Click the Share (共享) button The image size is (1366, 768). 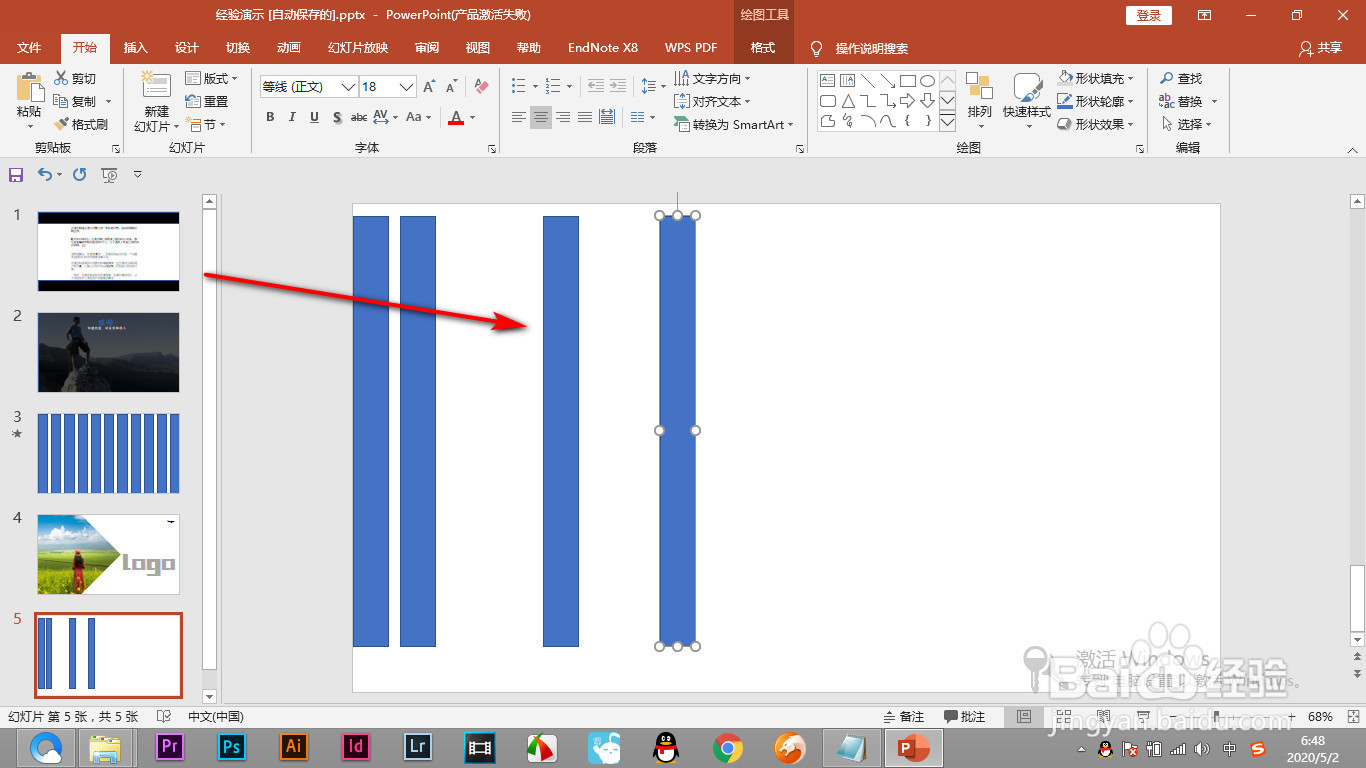(1320, 48)
